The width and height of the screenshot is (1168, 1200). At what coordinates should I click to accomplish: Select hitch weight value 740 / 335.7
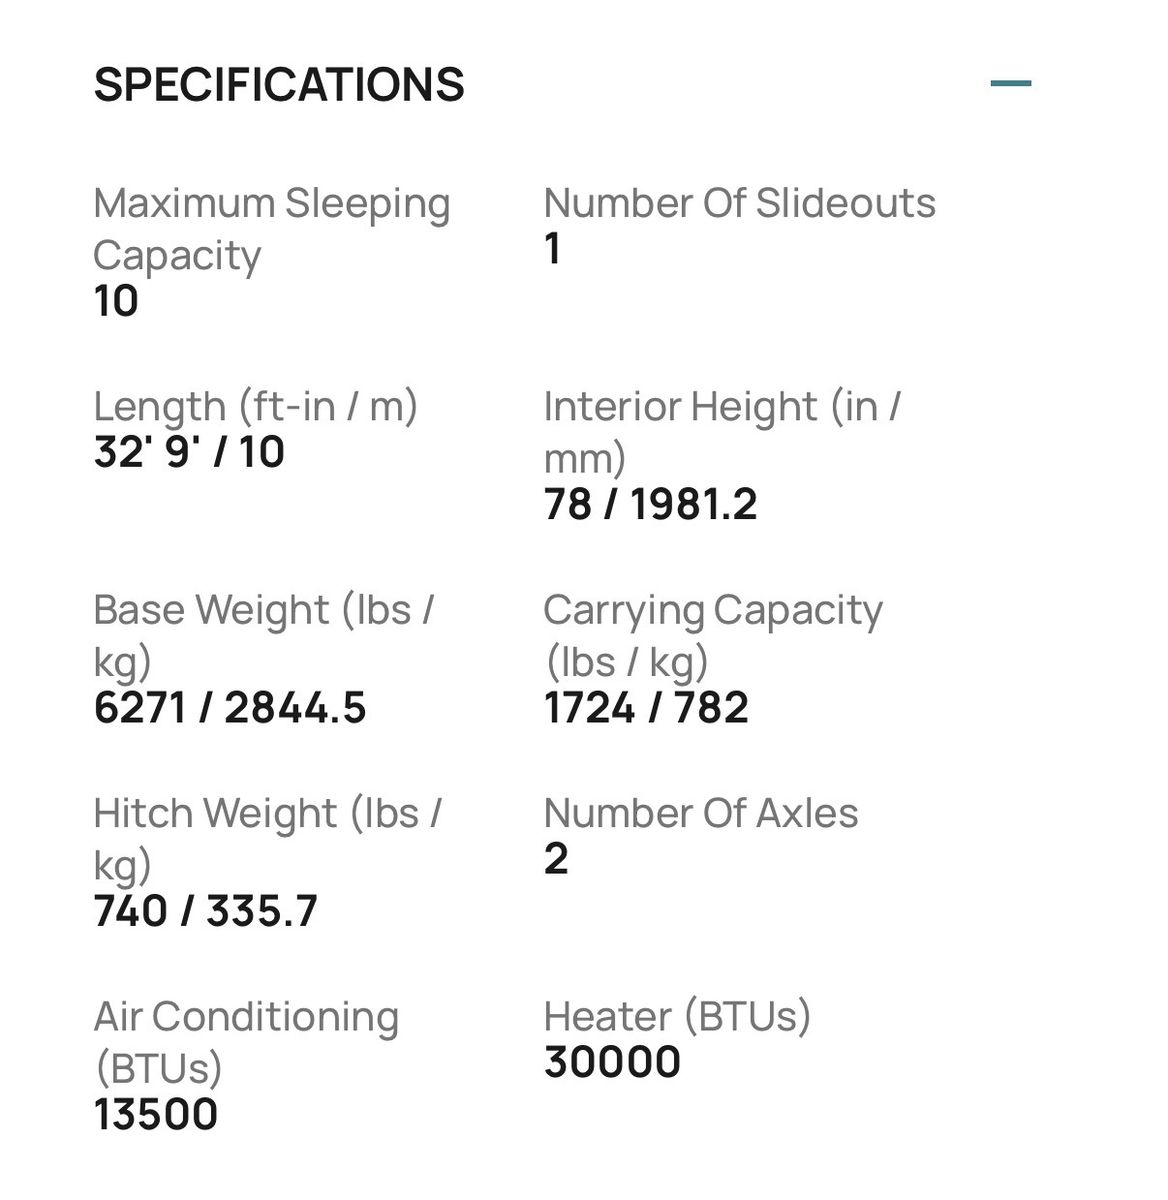(x=205, y=911)
